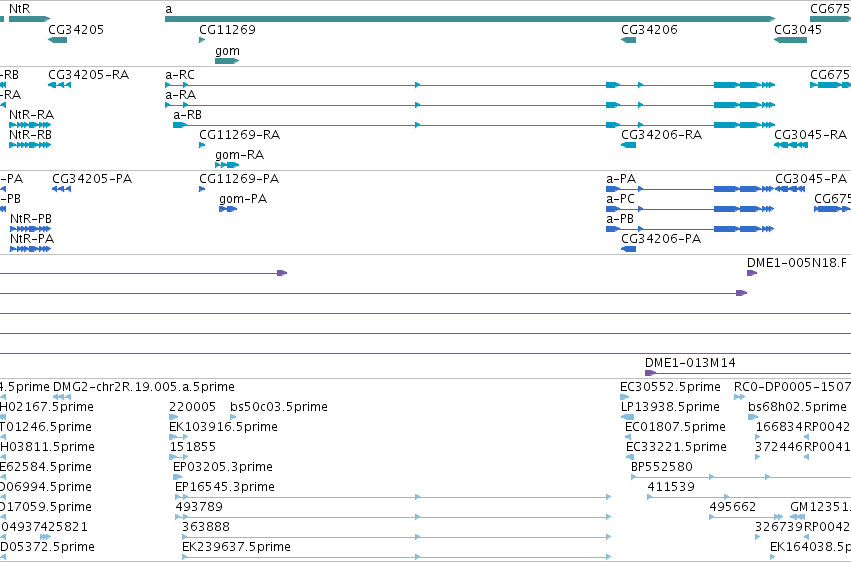Image resolution: width=851 pixels, height=562 pixels.
Task: Click the a-PC protein label
Action: (620, 199)
